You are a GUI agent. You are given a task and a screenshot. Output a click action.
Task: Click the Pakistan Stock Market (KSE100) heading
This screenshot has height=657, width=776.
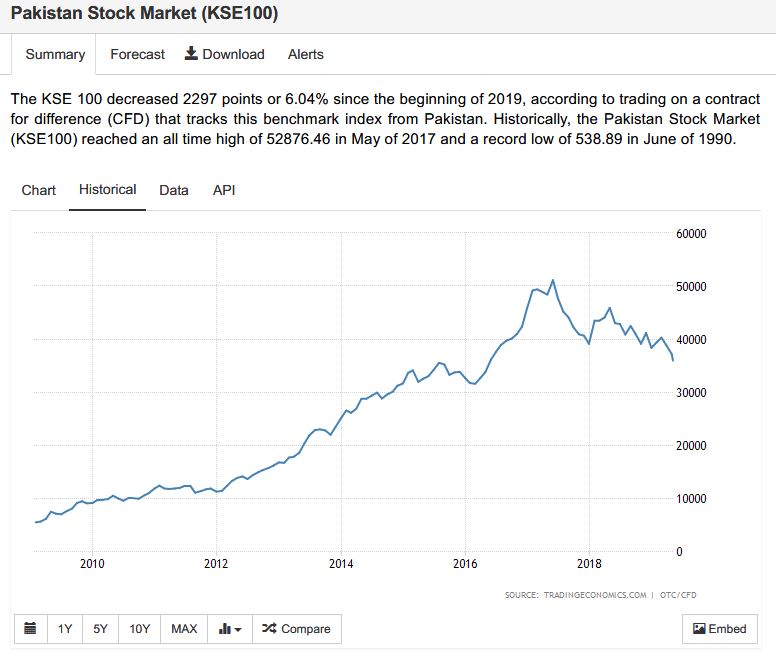click(144, 14)
